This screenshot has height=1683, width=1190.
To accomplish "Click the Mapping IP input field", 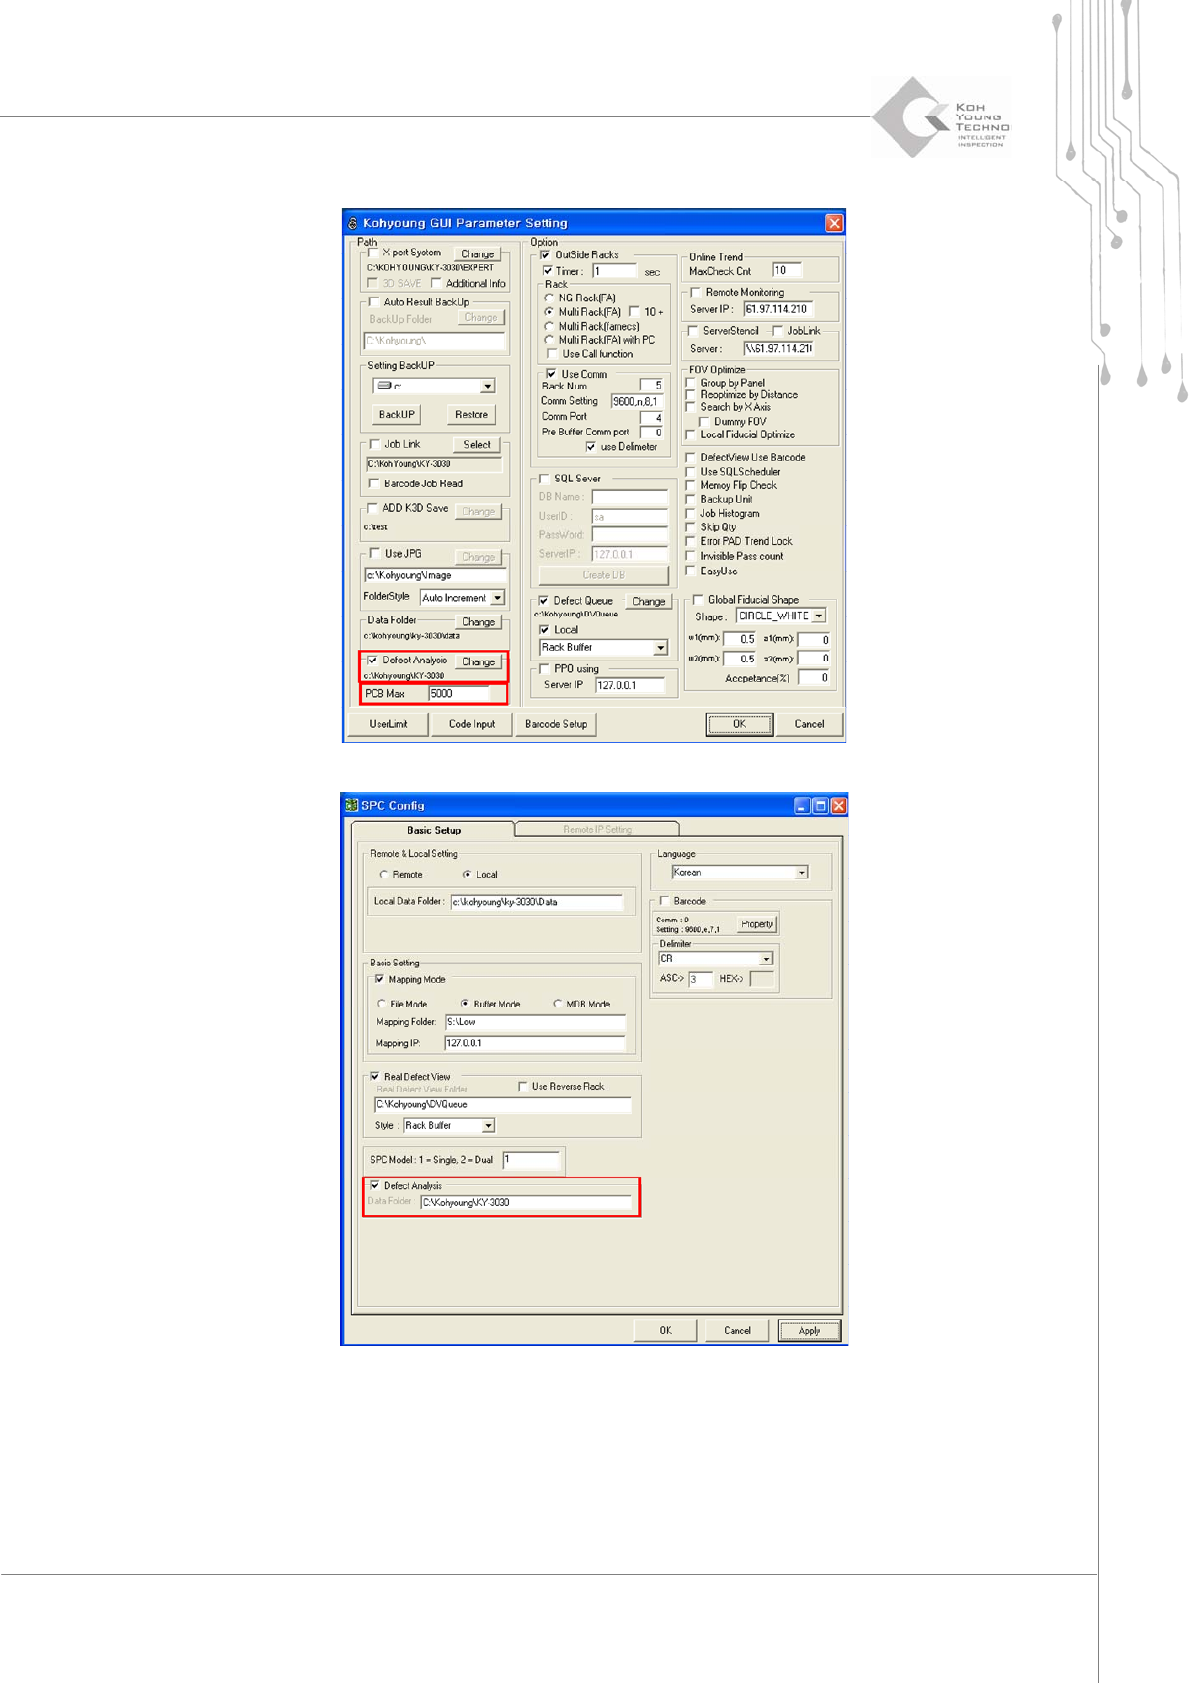I will [x=535, y=1043].
